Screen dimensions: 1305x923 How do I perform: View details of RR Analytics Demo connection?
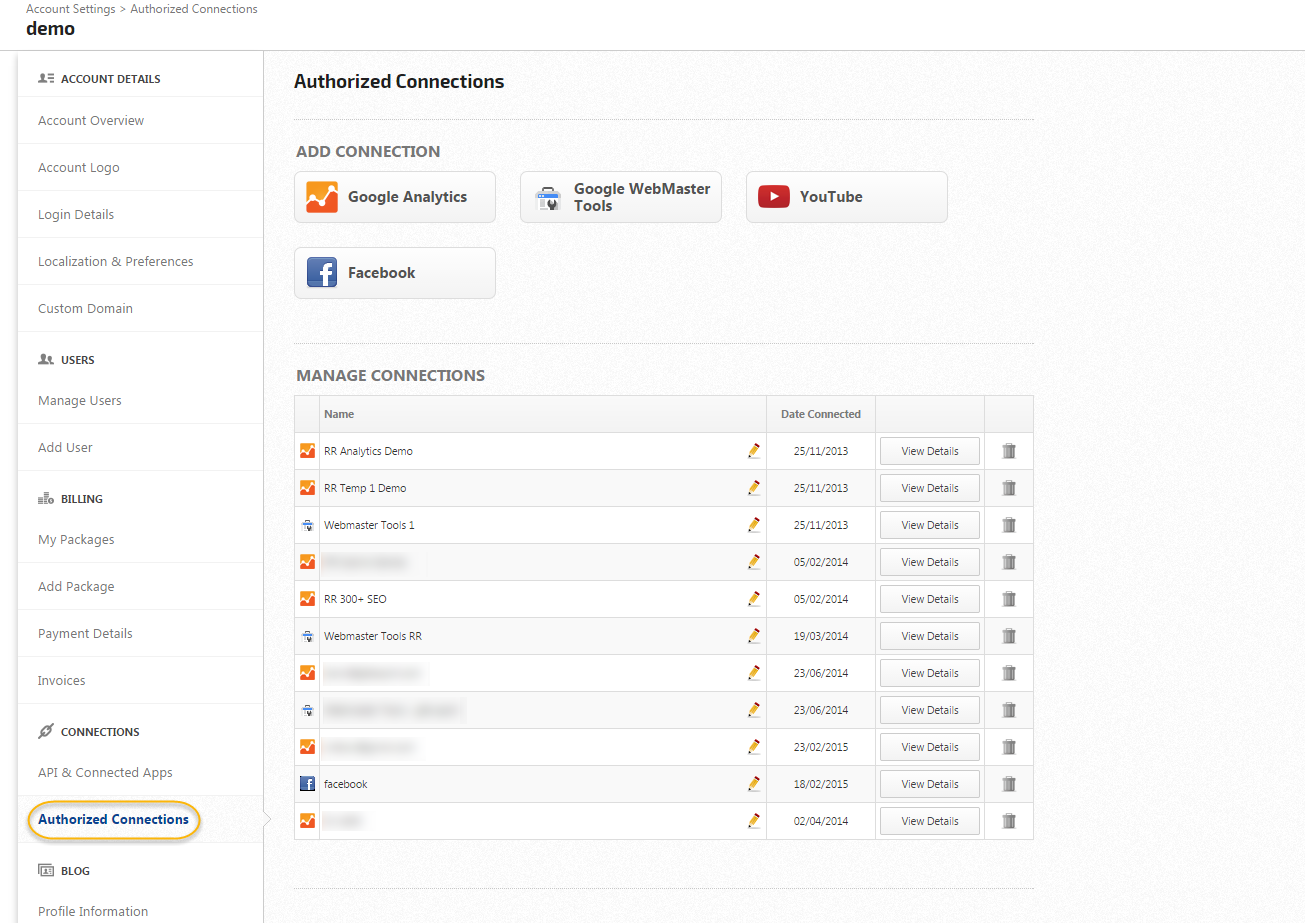click(x=929, y=451)
